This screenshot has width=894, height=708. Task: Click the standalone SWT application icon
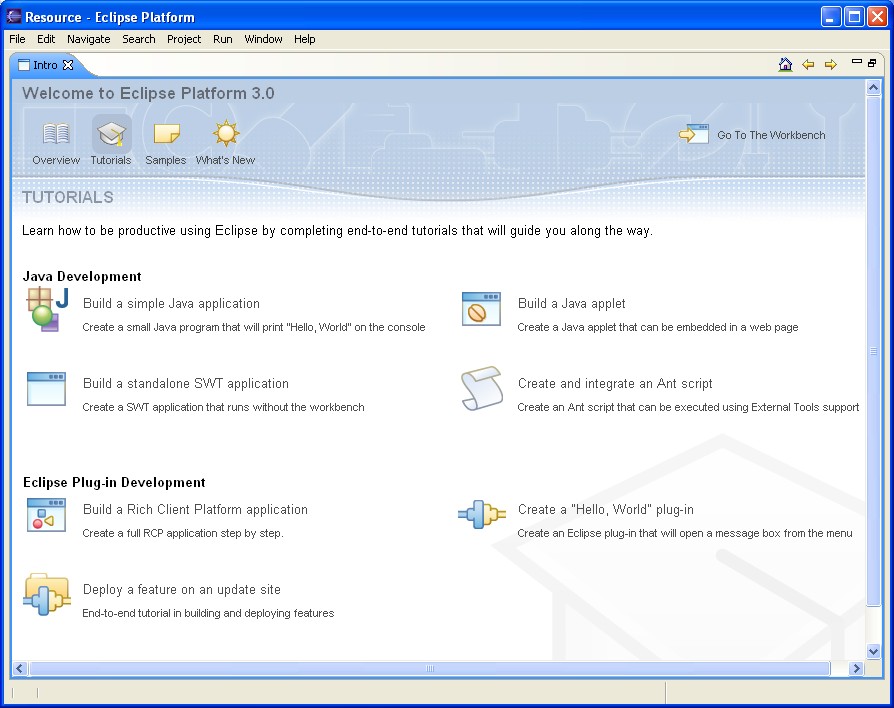click(46, 389)
